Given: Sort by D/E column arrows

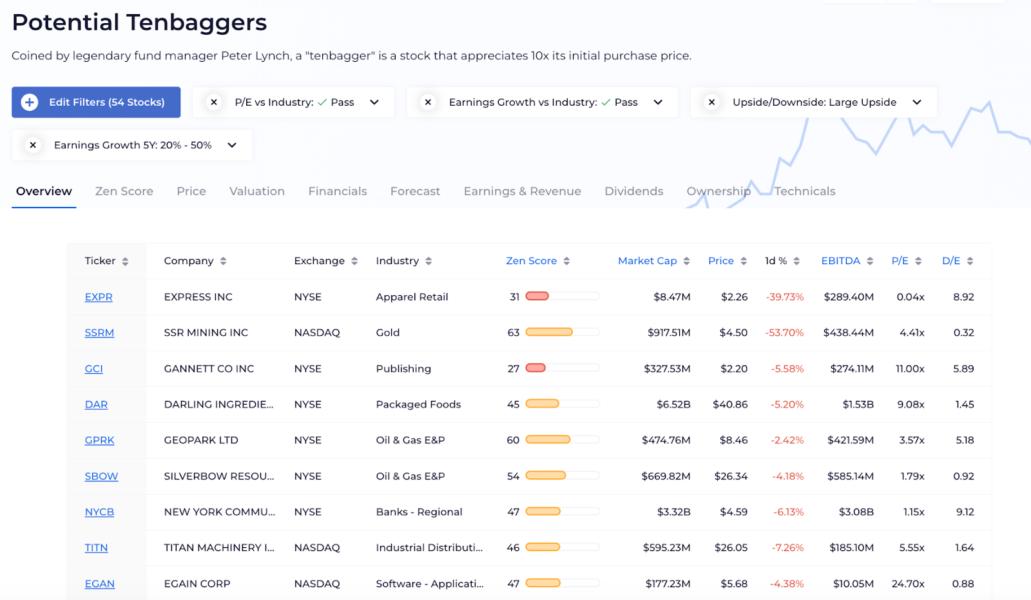Looking at the screenshot, I should 970,262.
